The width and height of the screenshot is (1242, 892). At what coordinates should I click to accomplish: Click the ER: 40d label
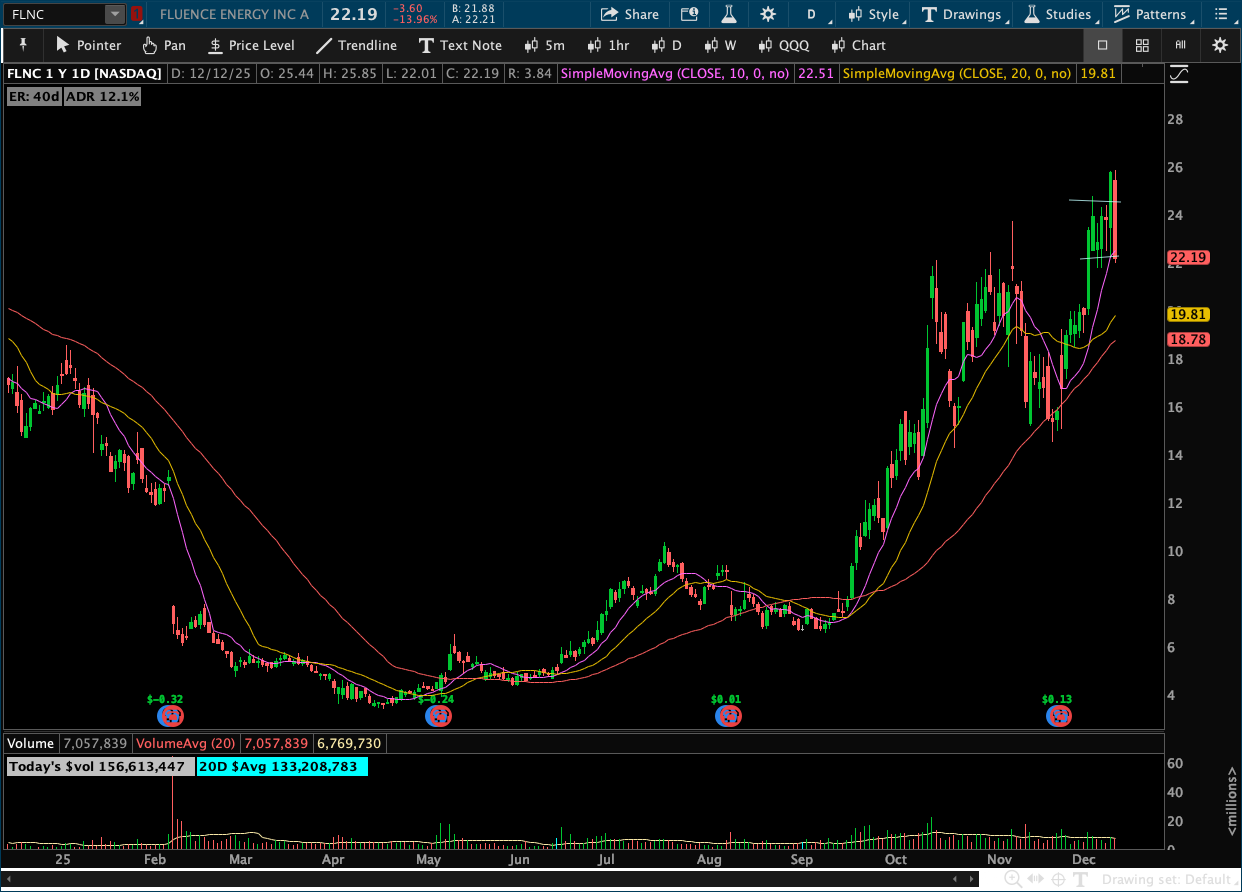tap(34, 97)
